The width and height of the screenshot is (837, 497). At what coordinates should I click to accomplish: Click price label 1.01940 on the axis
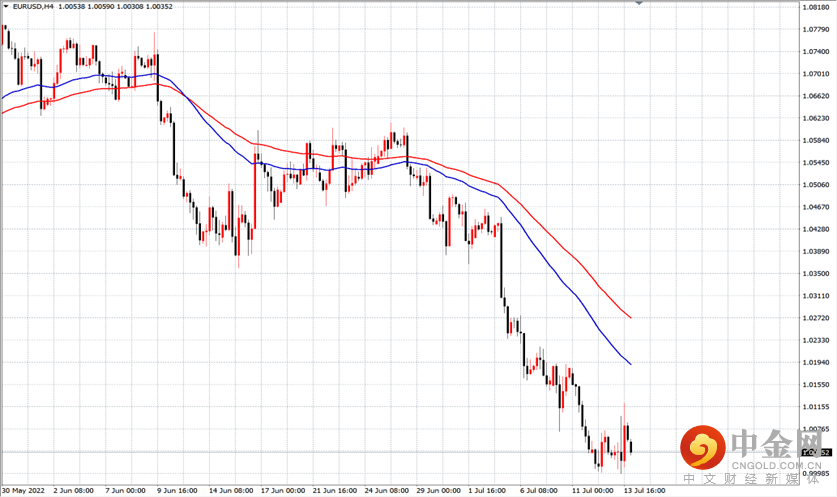(816, 362)
